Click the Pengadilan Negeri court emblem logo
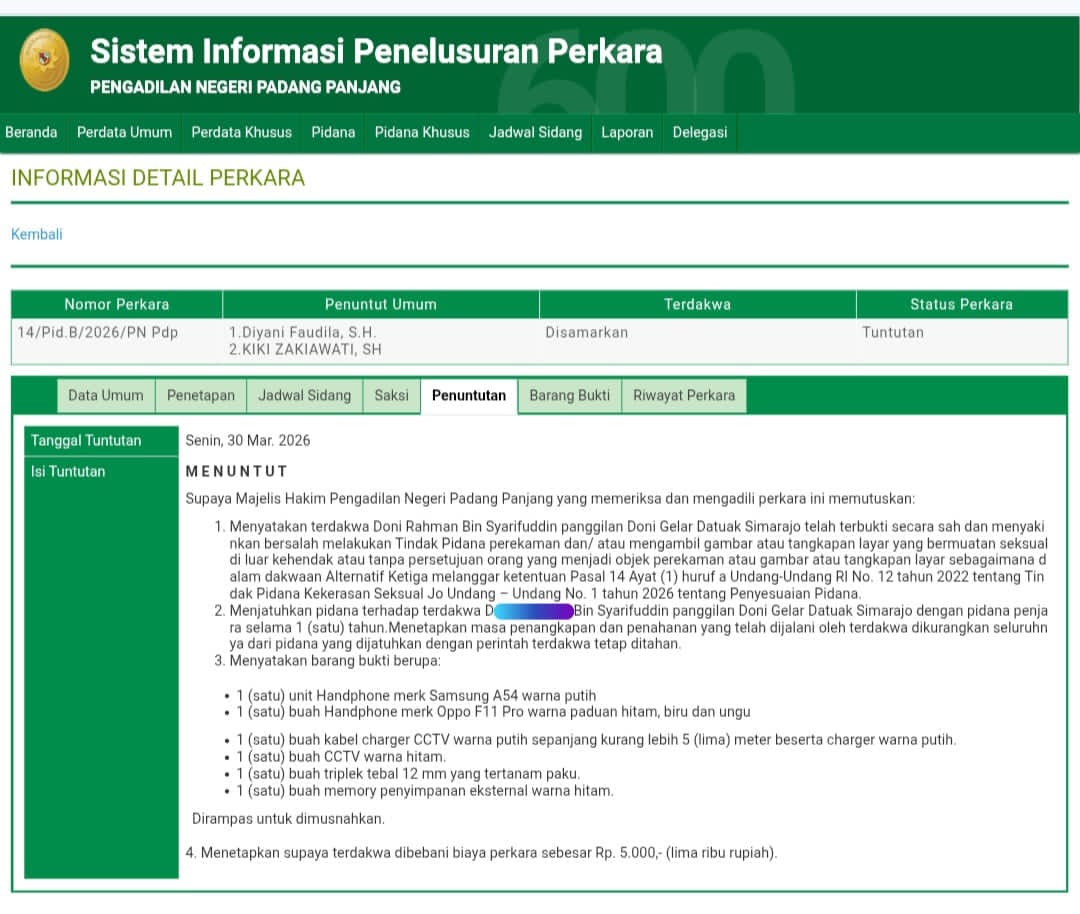Viewport: 1080px width, 914px height. point(45,60)
